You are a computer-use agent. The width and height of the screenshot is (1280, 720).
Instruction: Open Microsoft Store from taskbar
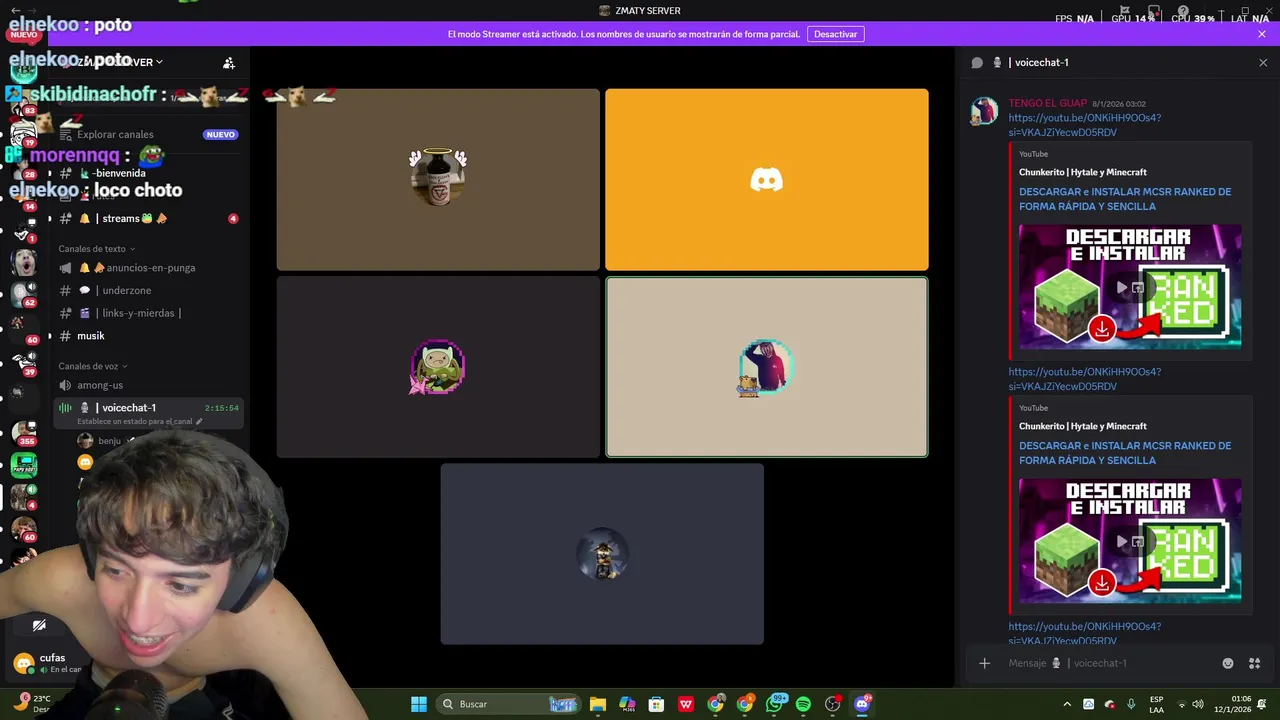coord(656,704)
